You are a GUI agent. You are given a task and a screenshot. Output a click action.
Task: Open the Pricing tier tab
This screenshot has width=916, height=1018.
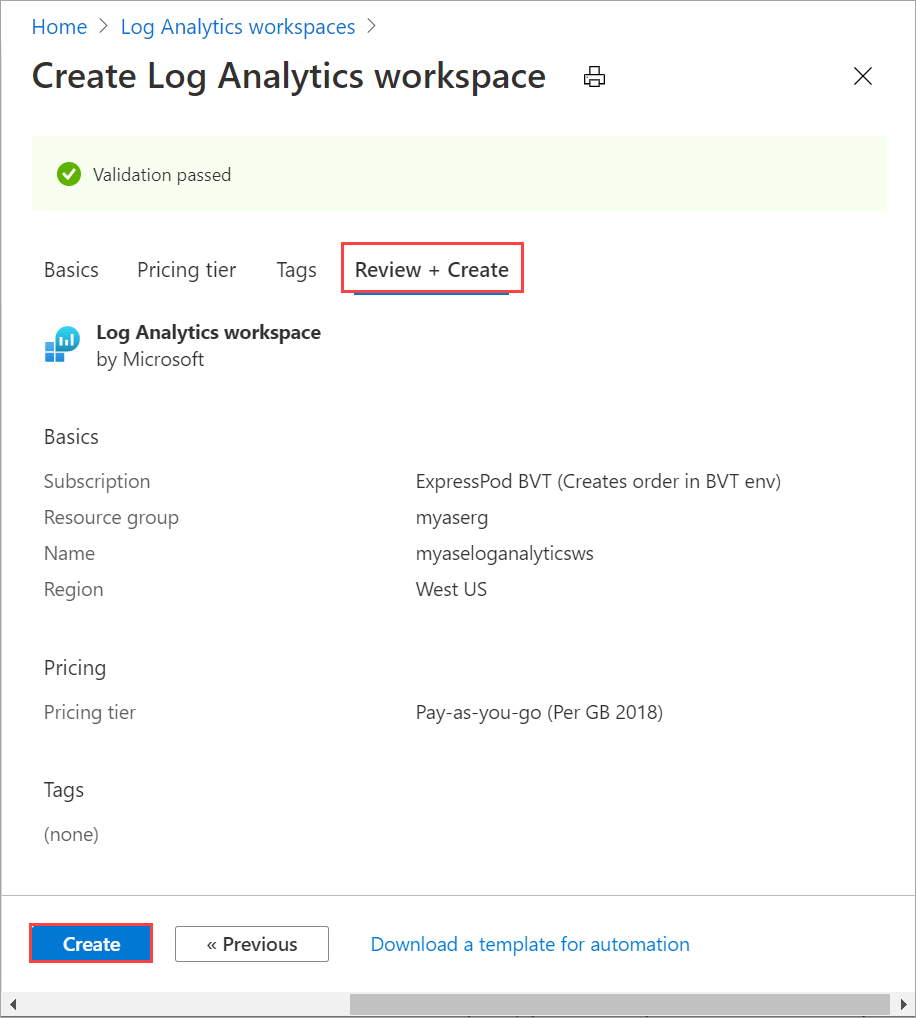(x=186, y=269)
